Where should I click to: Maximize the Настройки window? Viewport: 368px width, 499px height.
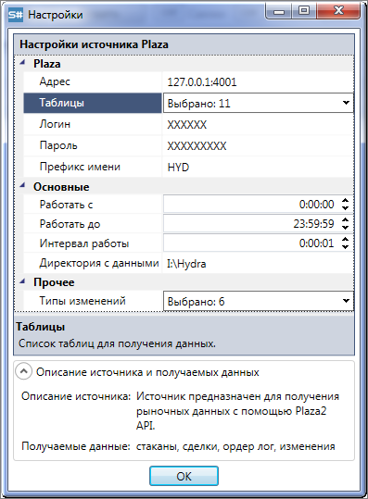304,11
